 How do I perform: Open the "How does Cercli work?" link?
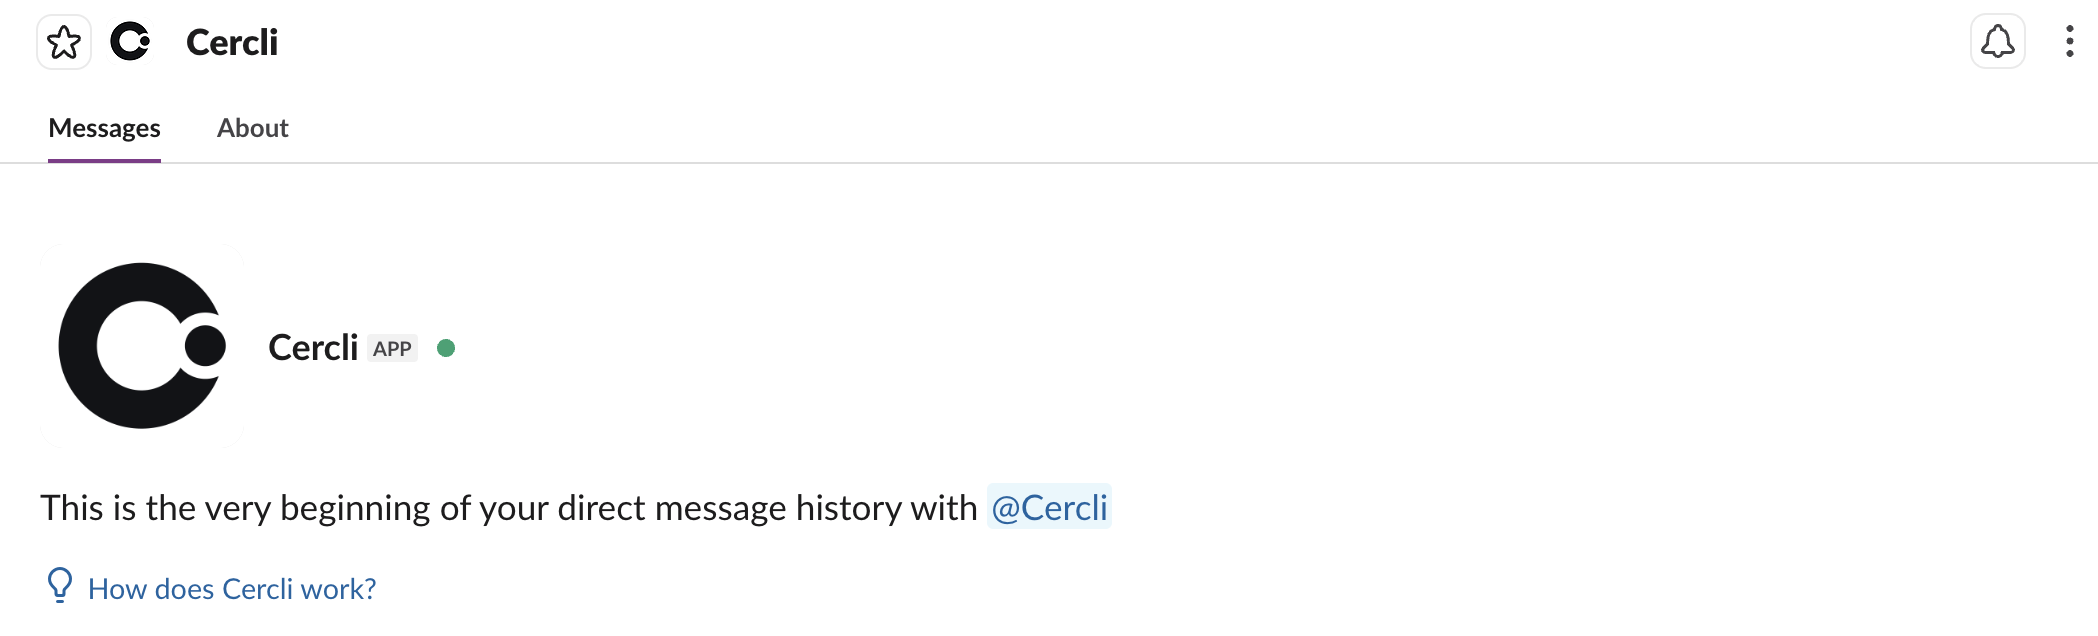232,589
